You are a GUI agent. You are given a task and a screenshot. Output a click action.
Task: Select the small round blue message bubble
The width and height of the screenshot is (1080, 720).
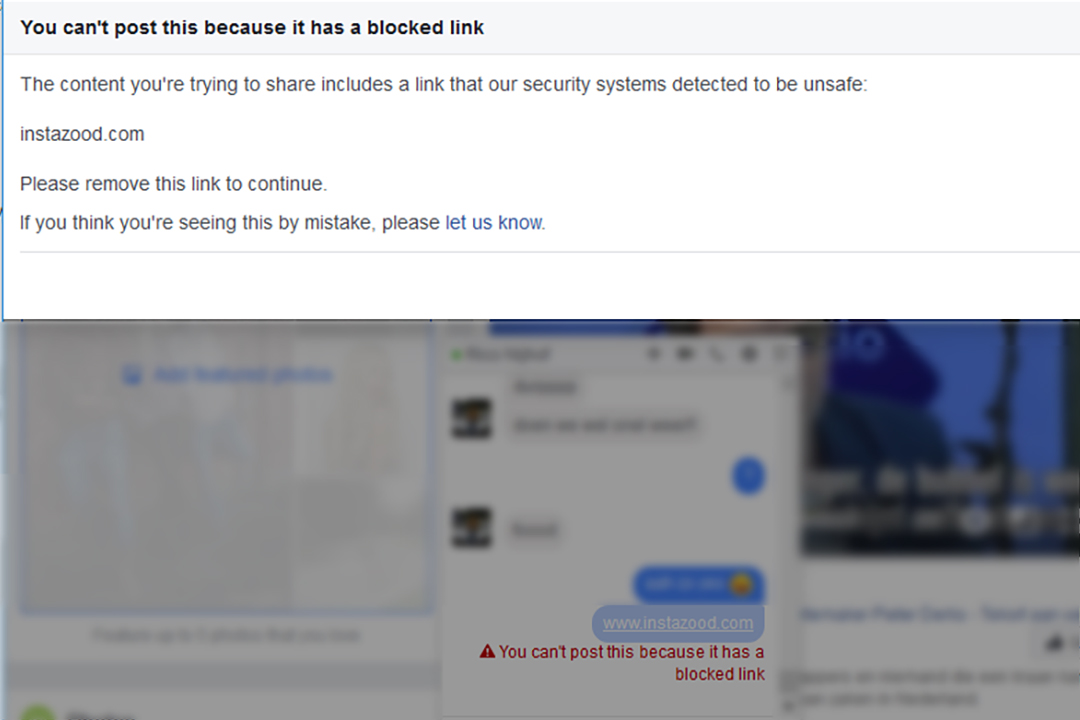tap(748, 475)
